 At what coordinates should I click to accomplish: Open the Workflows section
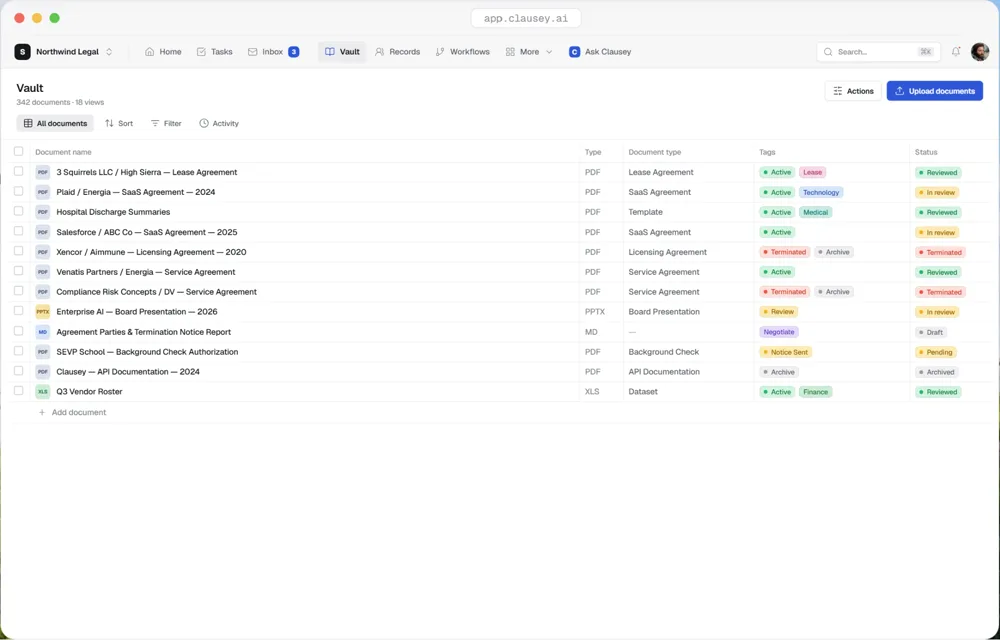[462, 52]
